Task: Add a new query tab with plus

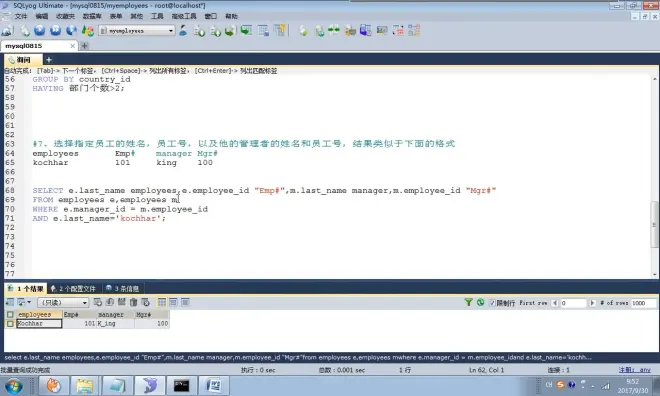Action: tap(49, 60)
